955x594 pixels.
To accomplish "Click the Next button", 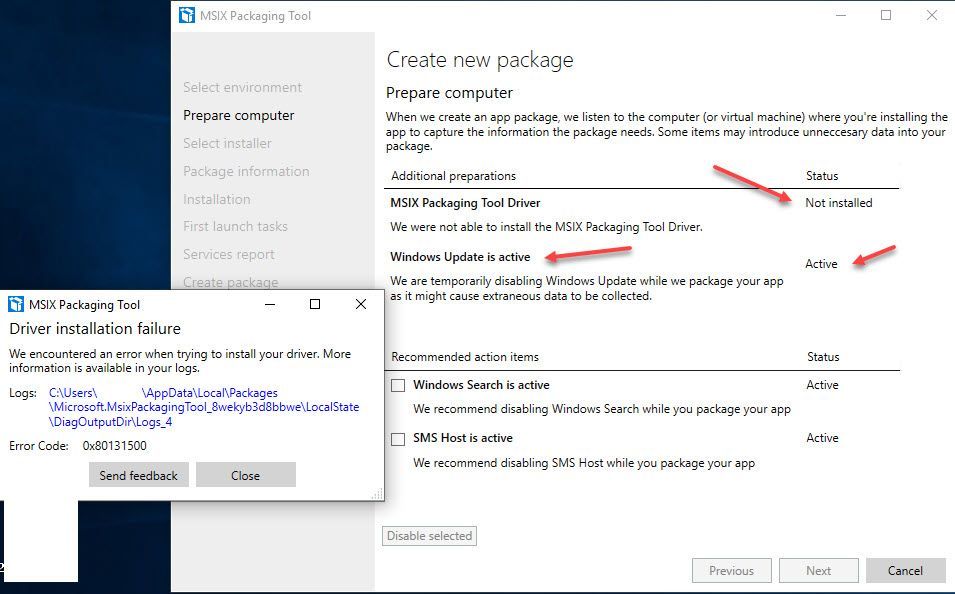I will [x=819, y=570].
